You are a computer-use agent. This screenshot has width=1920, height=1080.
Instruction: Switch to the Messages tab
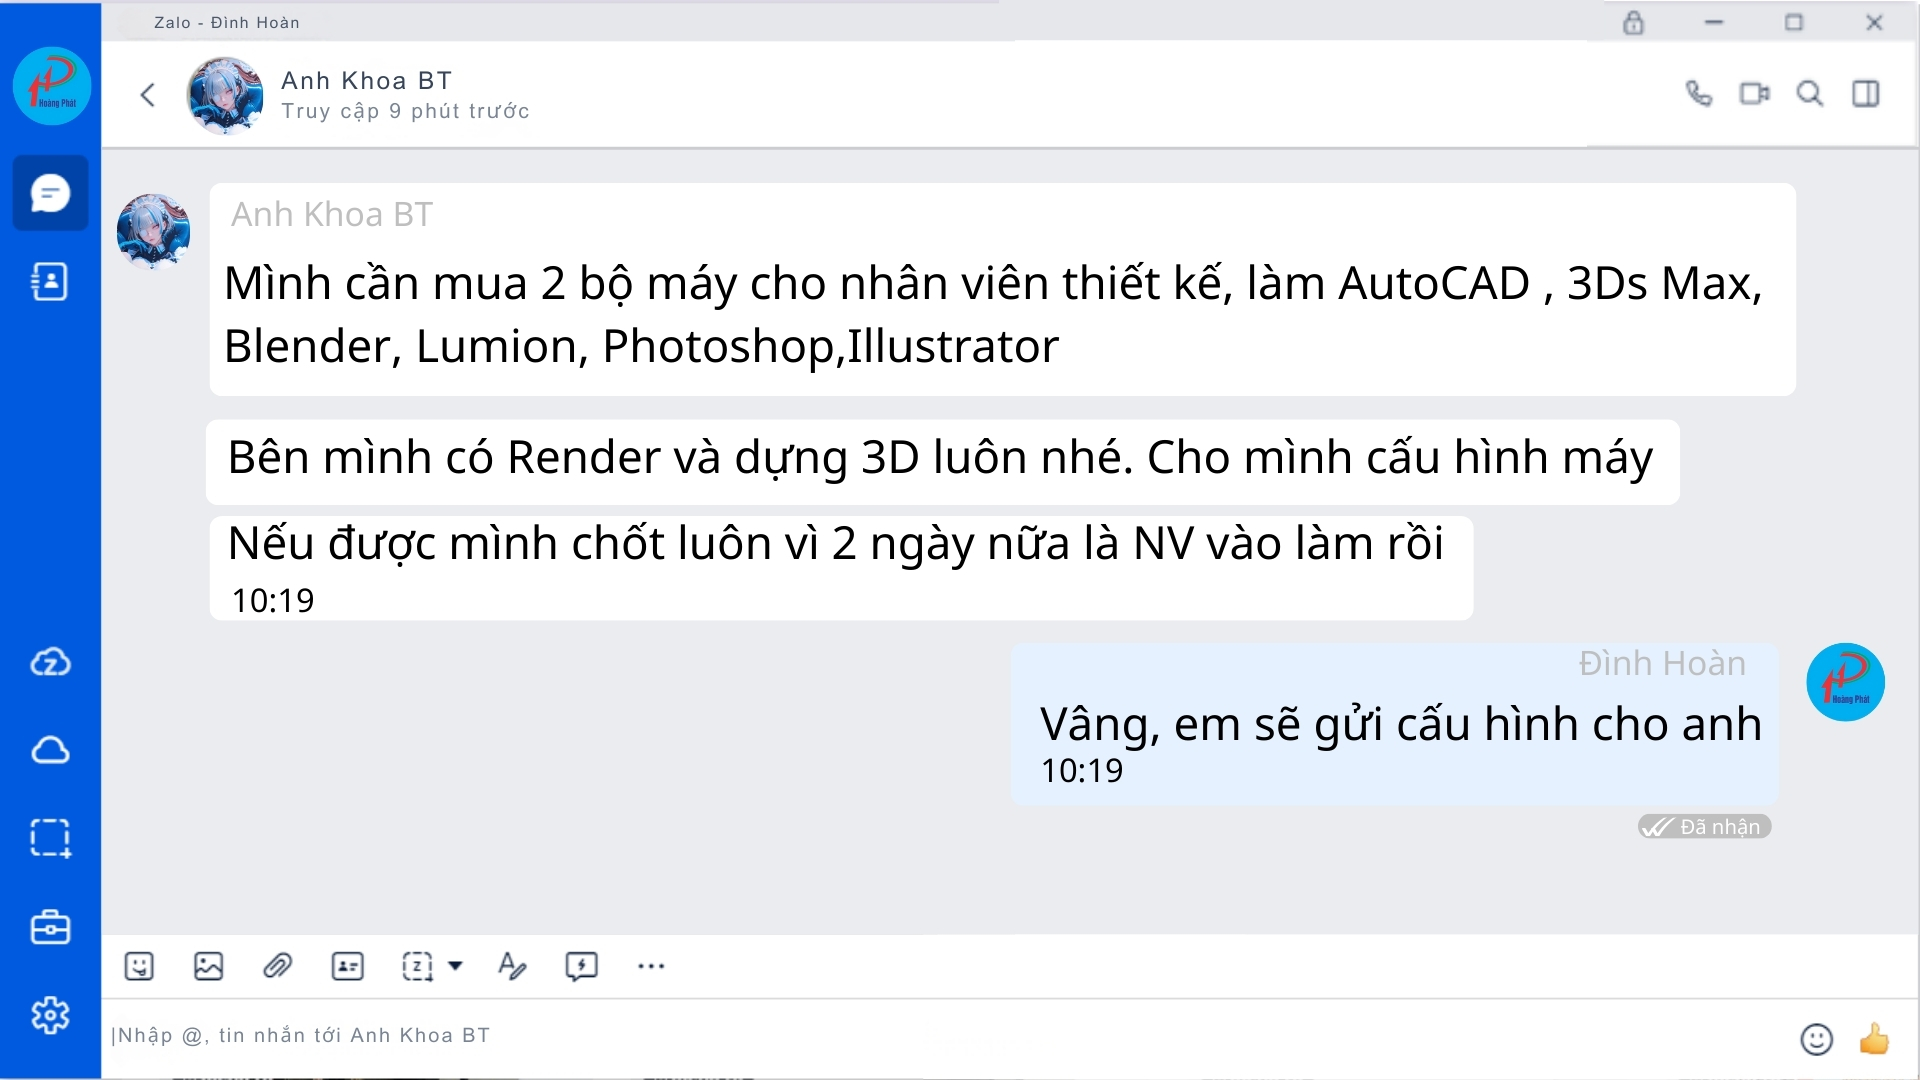tap(50, 192)
